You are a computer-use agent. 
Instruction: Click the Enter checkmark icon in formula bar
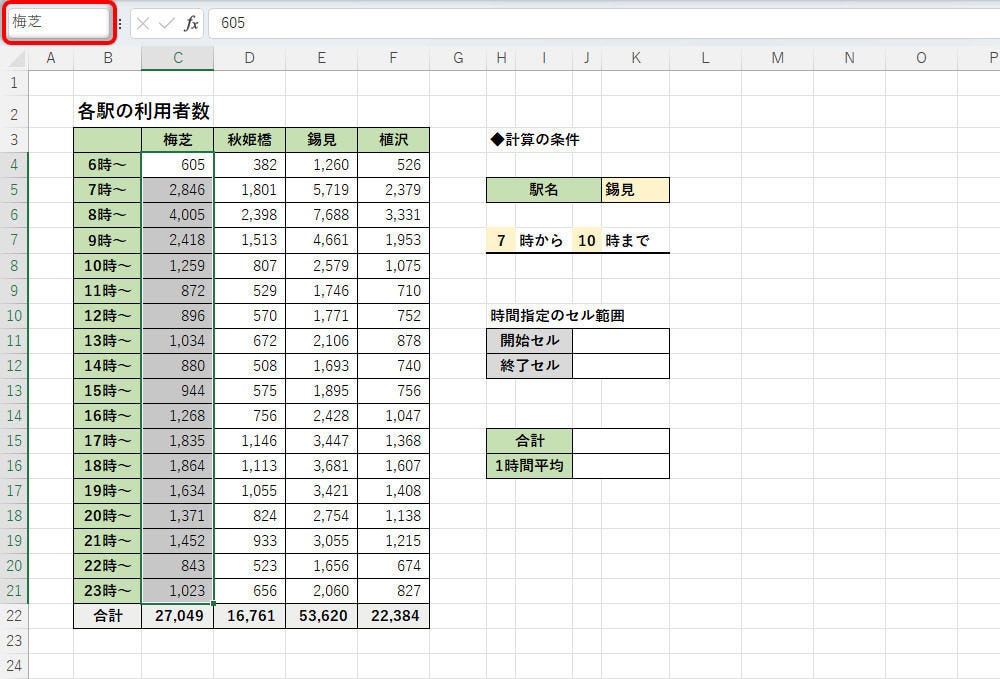[x=166, y=23]
